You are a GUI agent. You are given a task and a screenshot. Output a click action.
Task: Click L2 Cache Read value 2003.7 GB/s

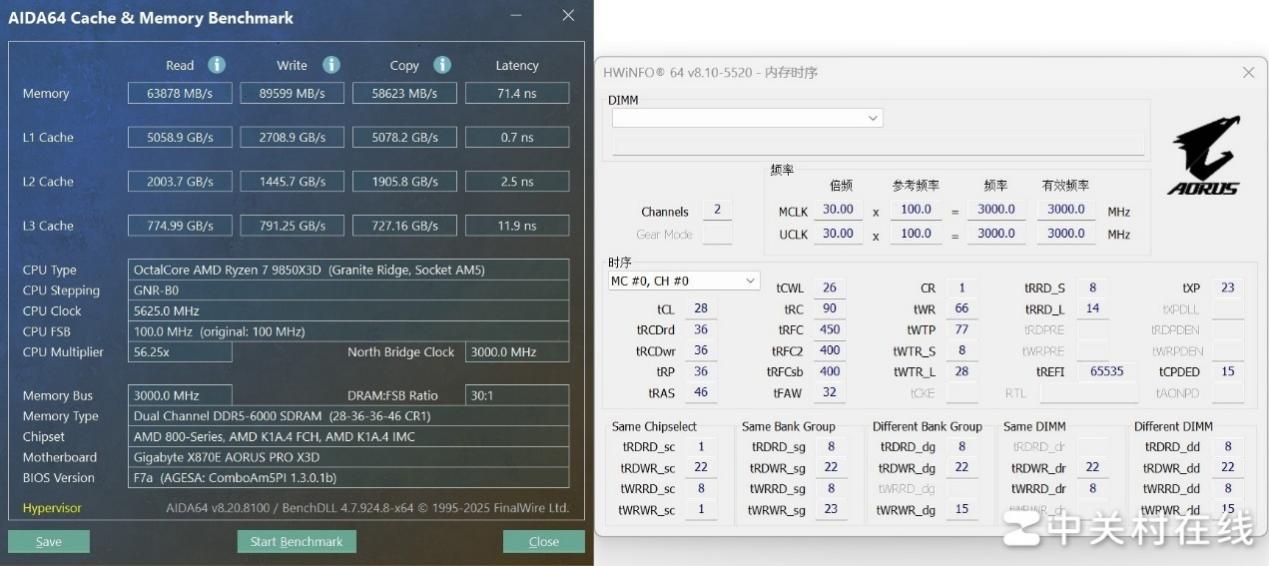coord(181,181)
